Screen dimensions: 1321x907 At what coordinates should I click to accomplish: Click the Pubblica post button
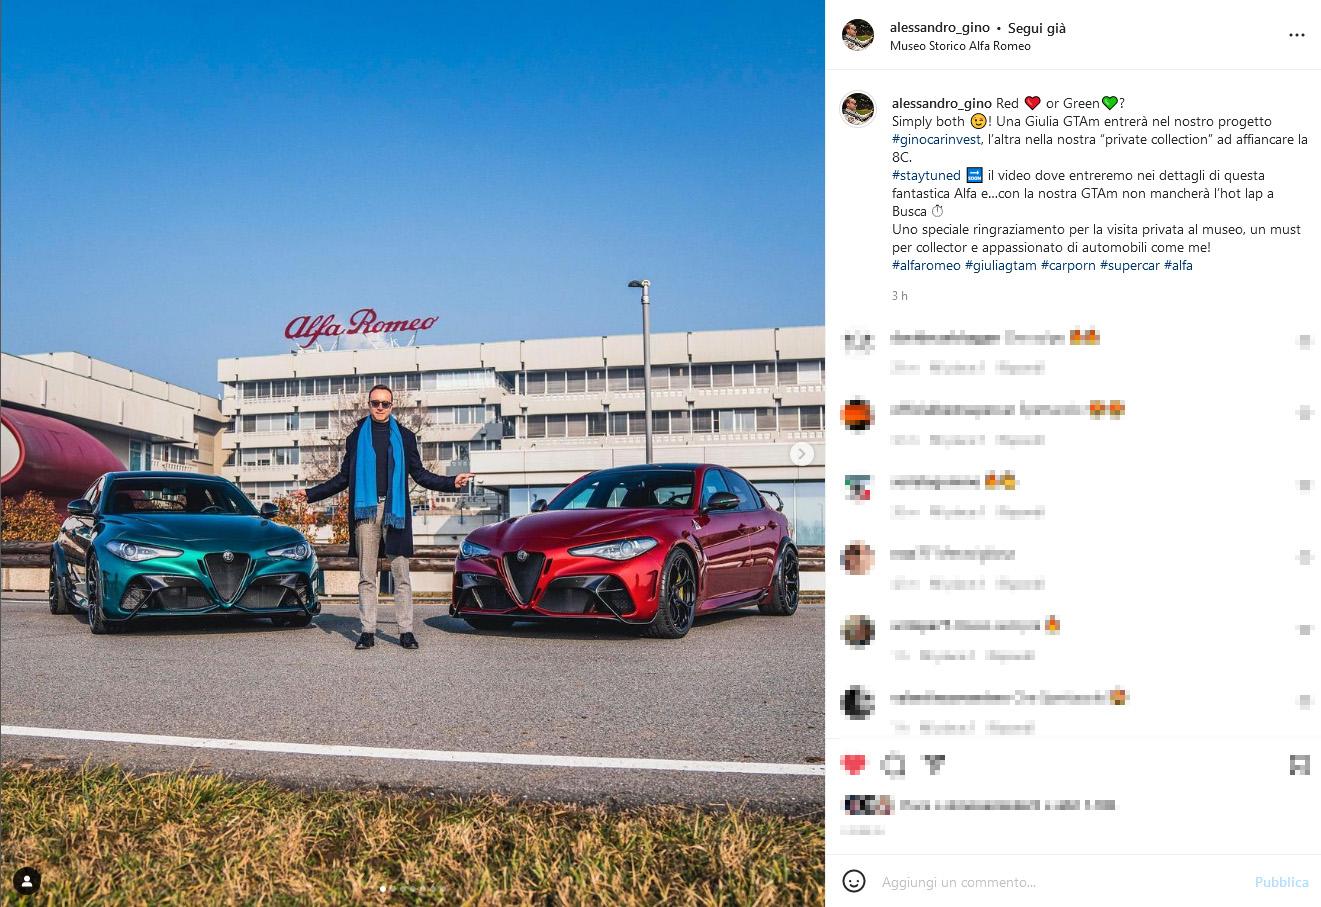pyautogui.click(x=1281, y=882)
